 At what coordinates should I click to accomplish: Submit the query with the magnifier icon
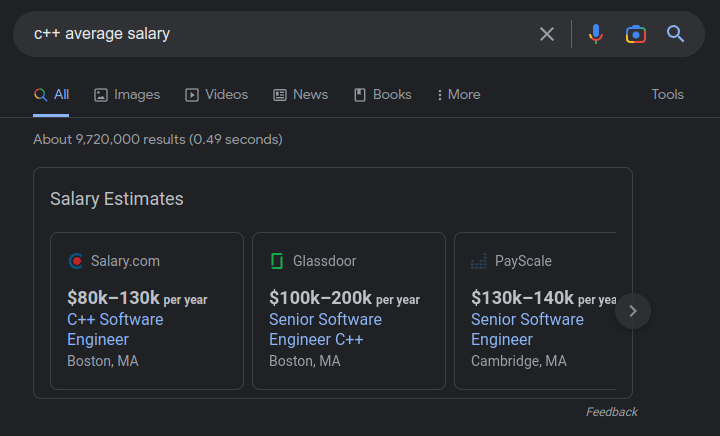coord(675,34)
